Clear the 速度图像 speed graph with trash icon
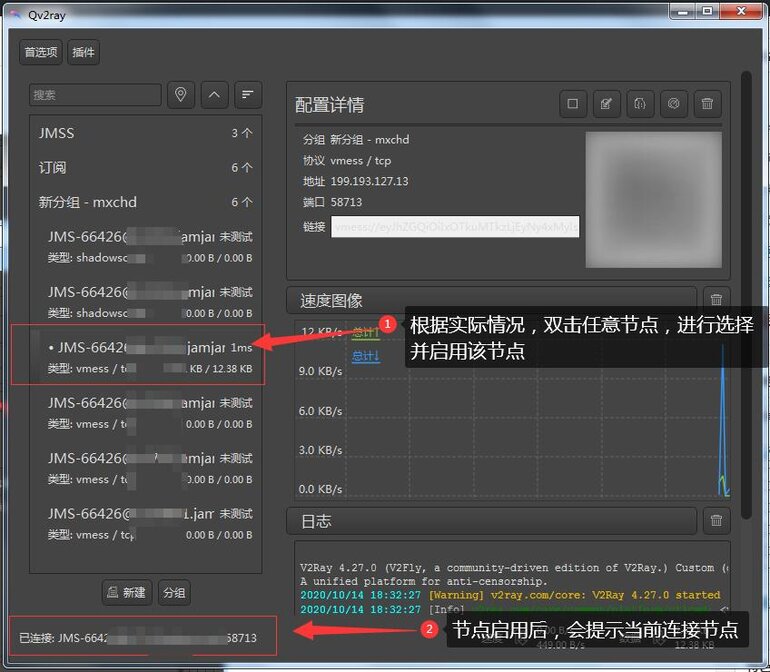 click(716, 299)
